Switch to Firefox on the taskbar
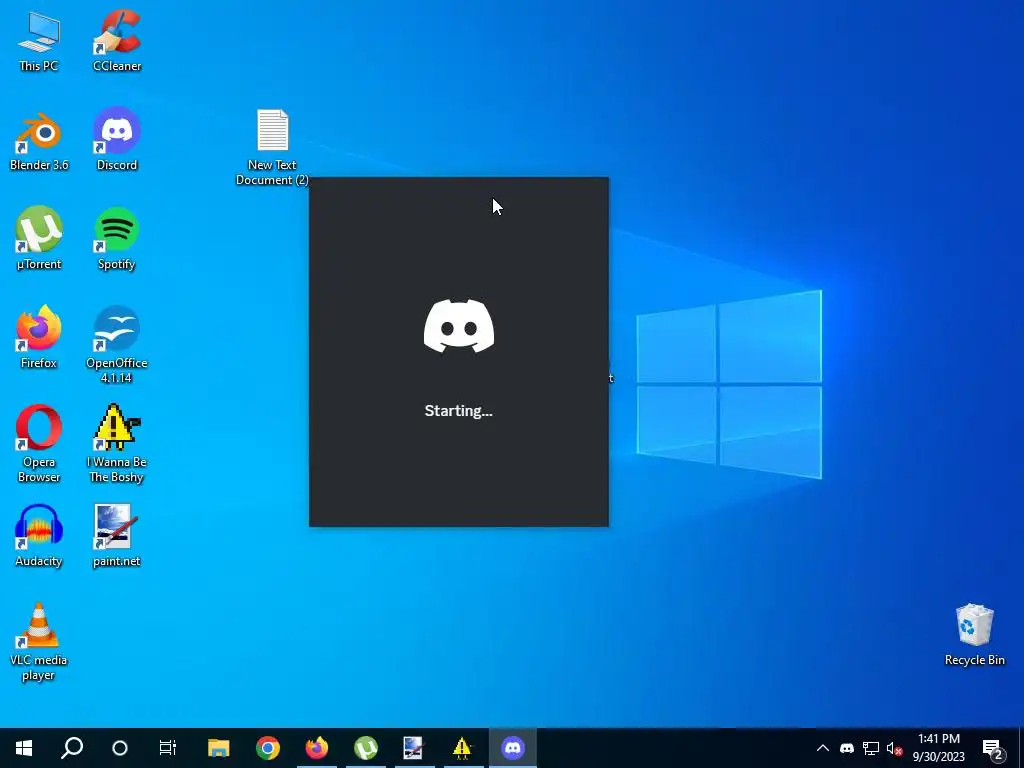Screen dimensions: 1024x768 (317, 748)
